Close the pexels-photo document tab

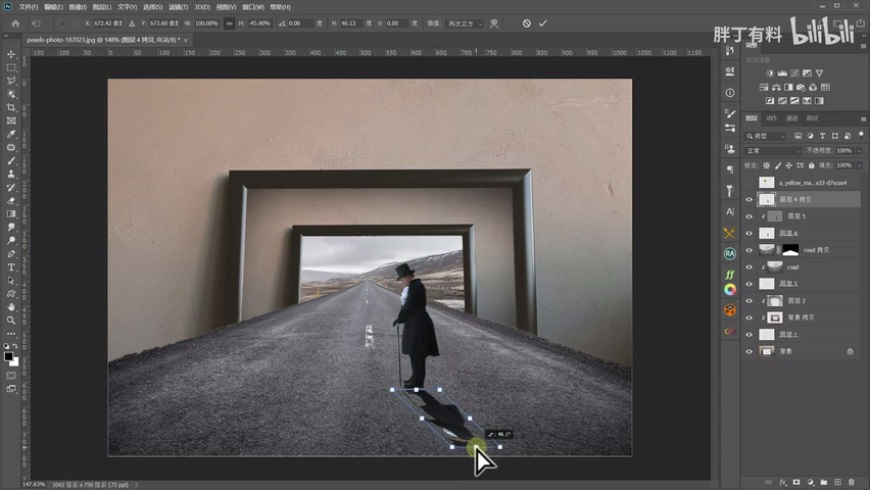(x=185, y=39)
